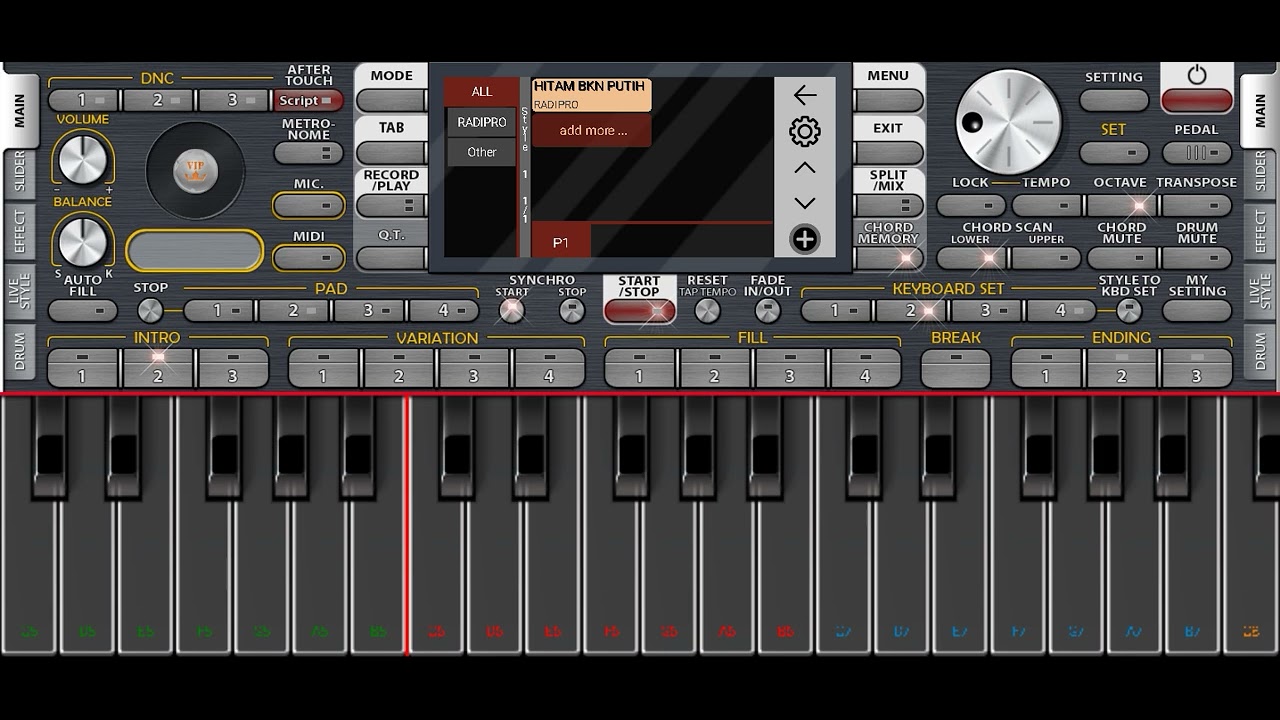Toggle DNC button 2
Viewport: 1280px width, 720px height.
point(159,100)
